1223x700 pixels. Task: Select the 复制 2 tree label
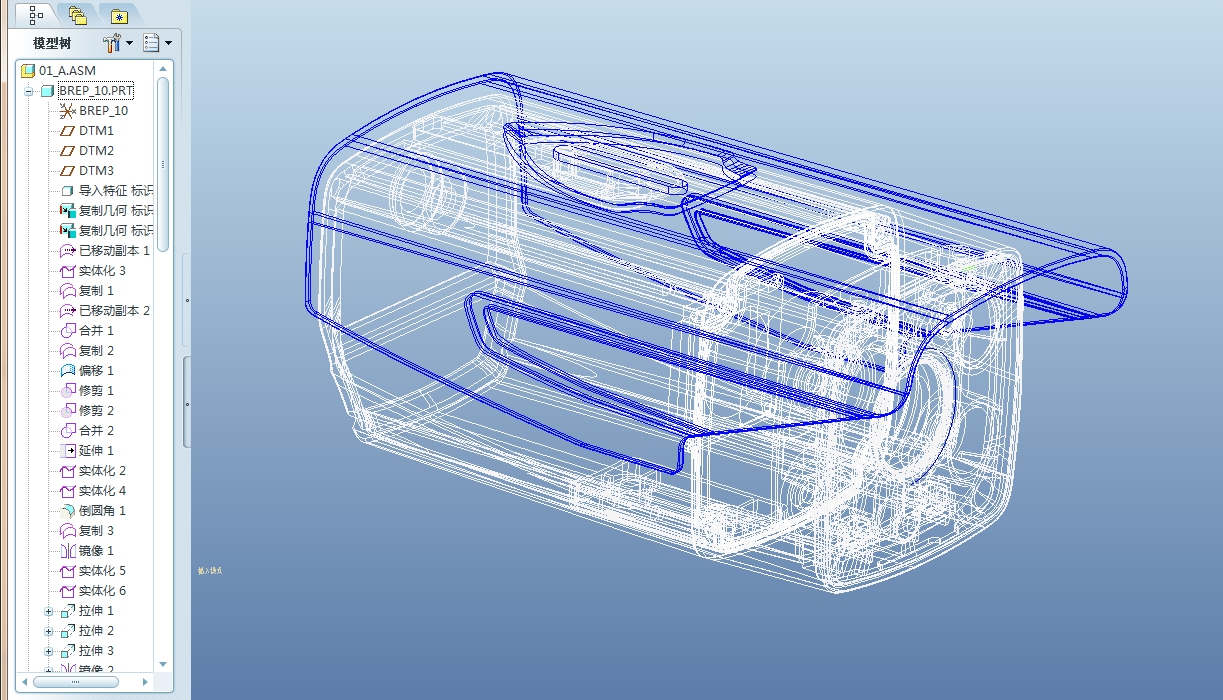pyautogui.click(x=96, y=351)
